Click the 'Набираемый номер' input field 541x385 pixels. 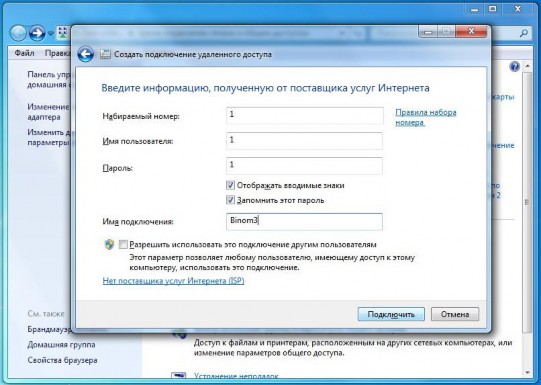(305, 116)
